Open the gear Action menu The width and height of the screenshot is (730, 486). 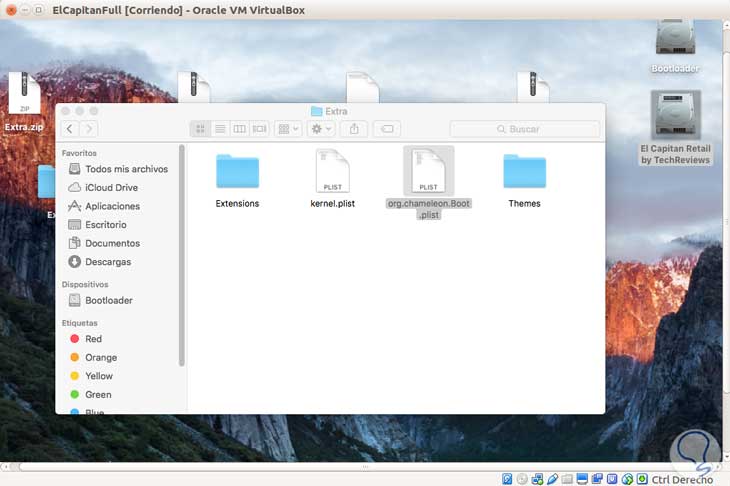(321, 129)
